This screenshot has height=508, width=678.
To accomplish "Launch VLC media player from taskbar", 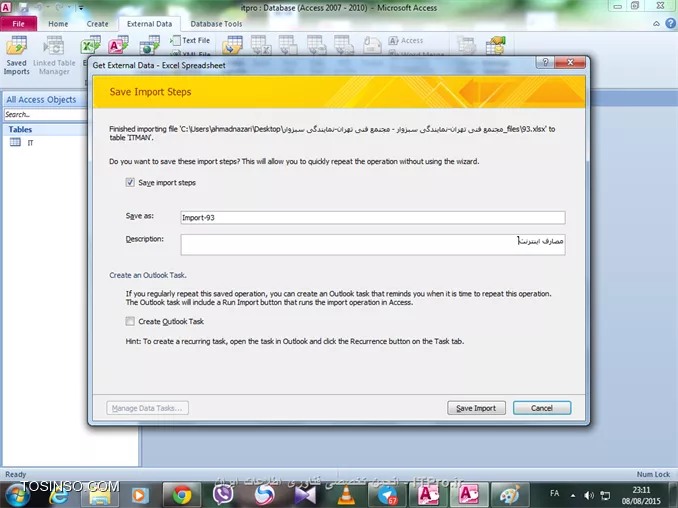I will [x=347, y=494].
